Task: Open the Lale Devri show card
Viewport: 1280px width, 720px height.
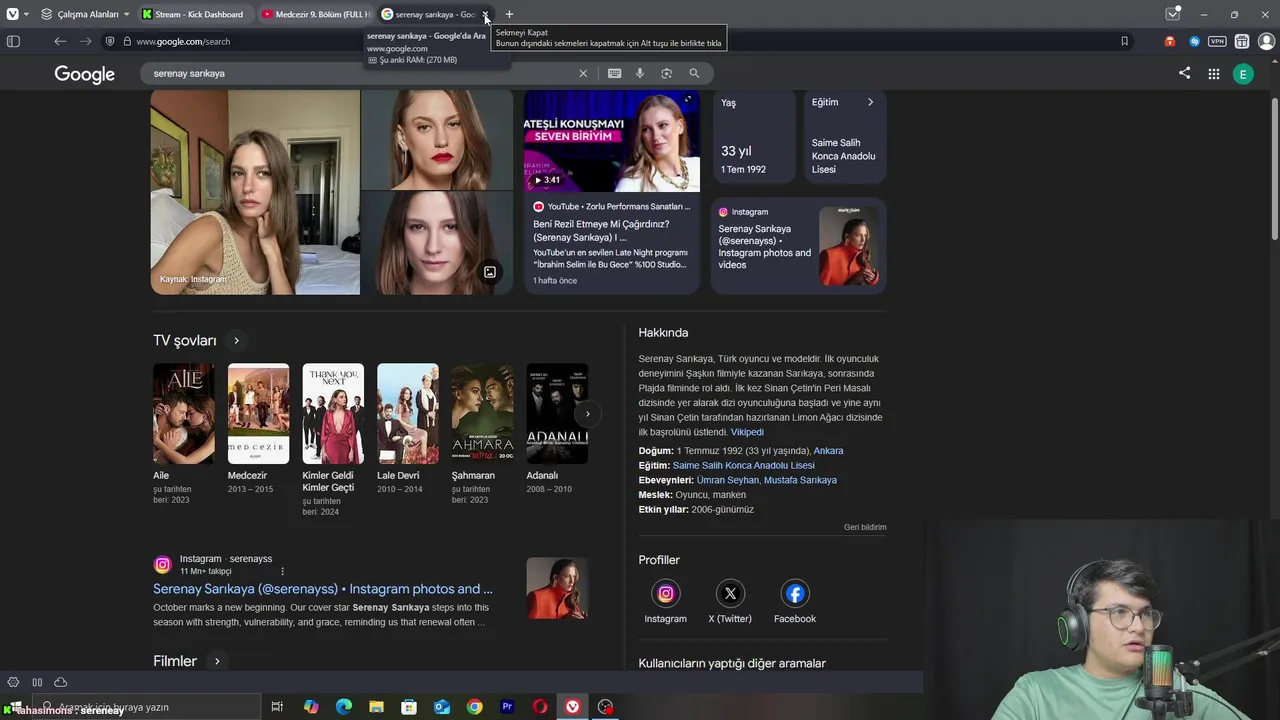Action: (407, 428)
